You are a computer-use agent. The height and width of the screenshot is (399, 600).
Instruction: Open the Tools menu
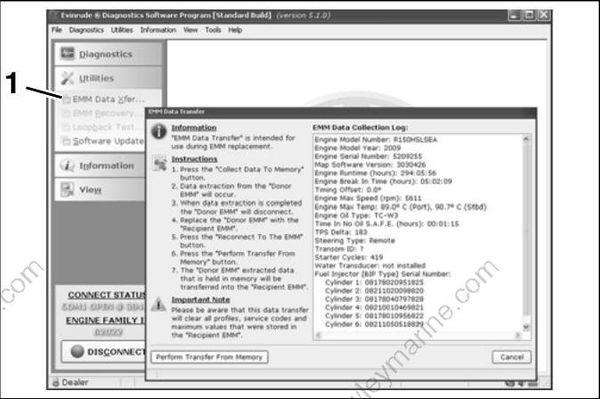tap(213, 30)
